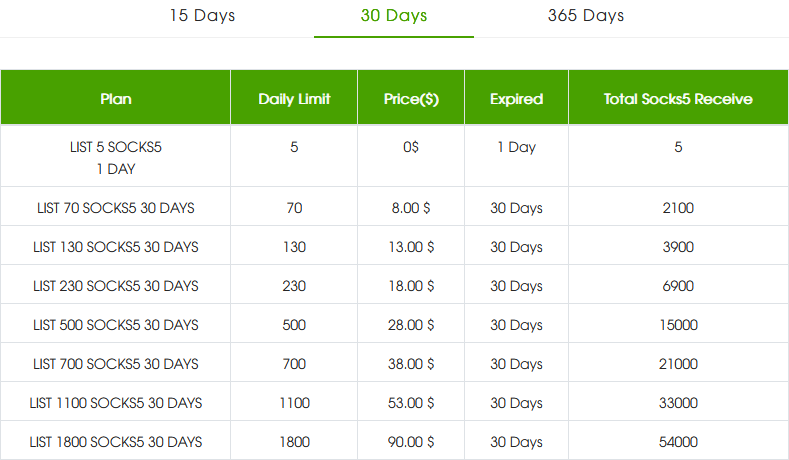Choose LIST 700 SOCKS5 30 DAYS plan
Viewport: 789px width, 460px height.
pos(116,364)
